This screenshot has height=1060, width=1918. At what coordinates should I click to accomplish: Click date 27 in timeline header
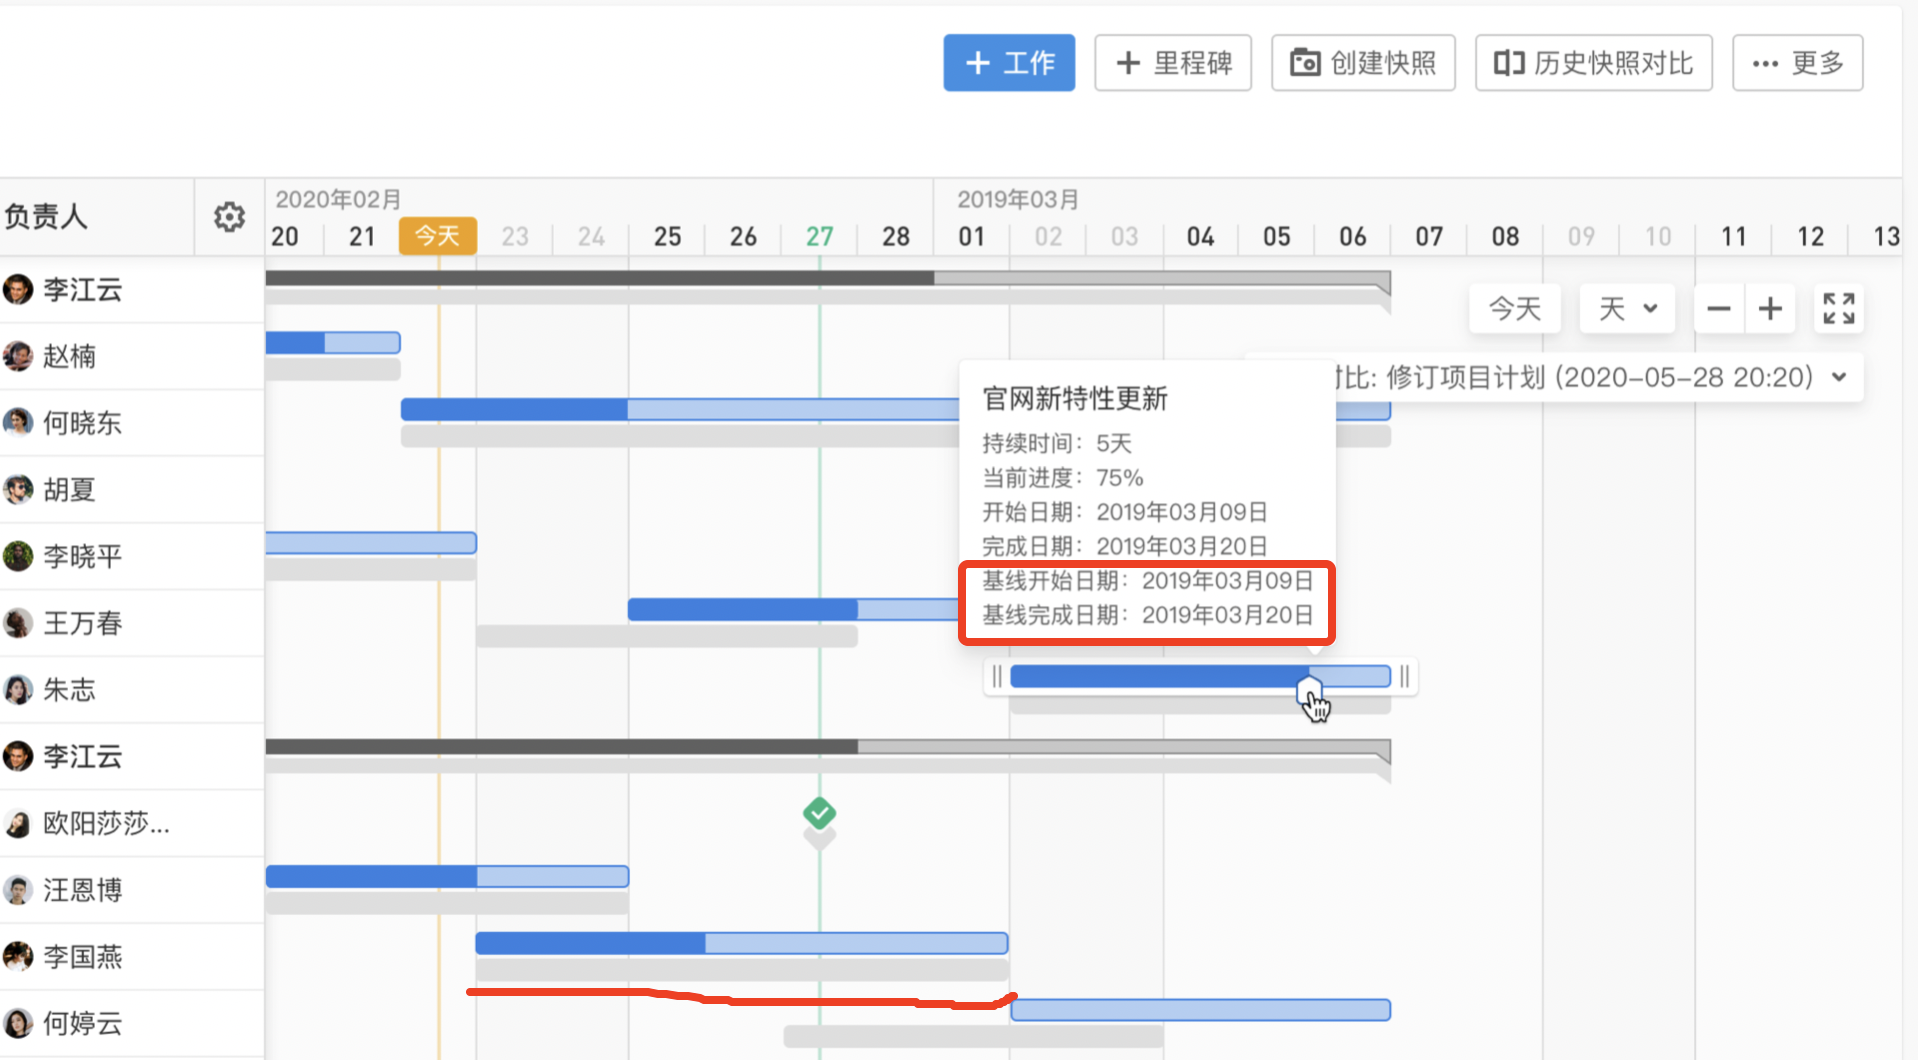pyautogui.click(x=819, y=237)
